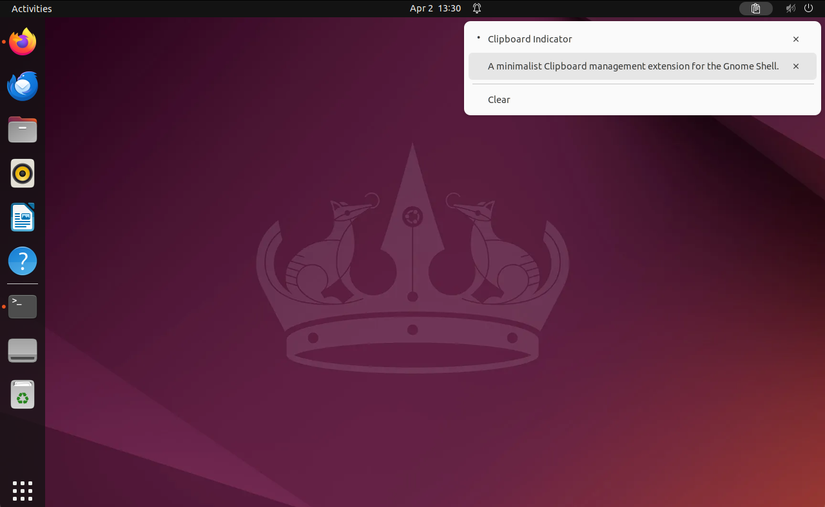825x507 pixels.
Task: Open the Help application
Action: pos(23,261)
